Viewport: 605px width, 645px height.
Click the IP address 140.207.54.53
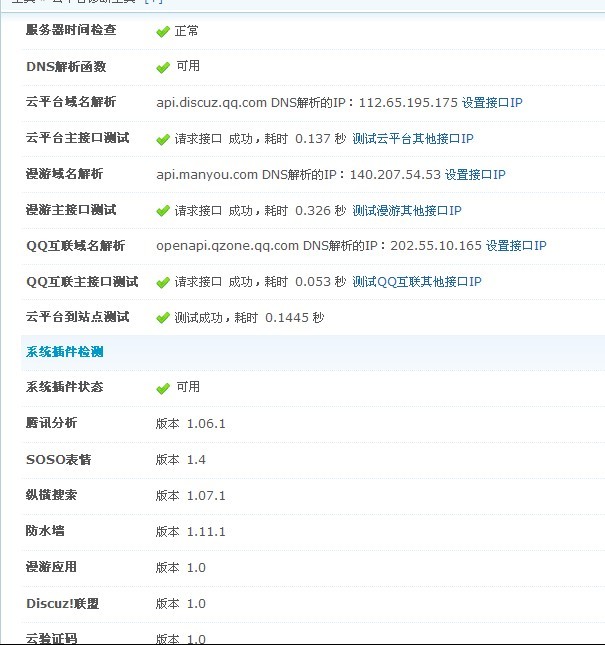tap(395, 174)
